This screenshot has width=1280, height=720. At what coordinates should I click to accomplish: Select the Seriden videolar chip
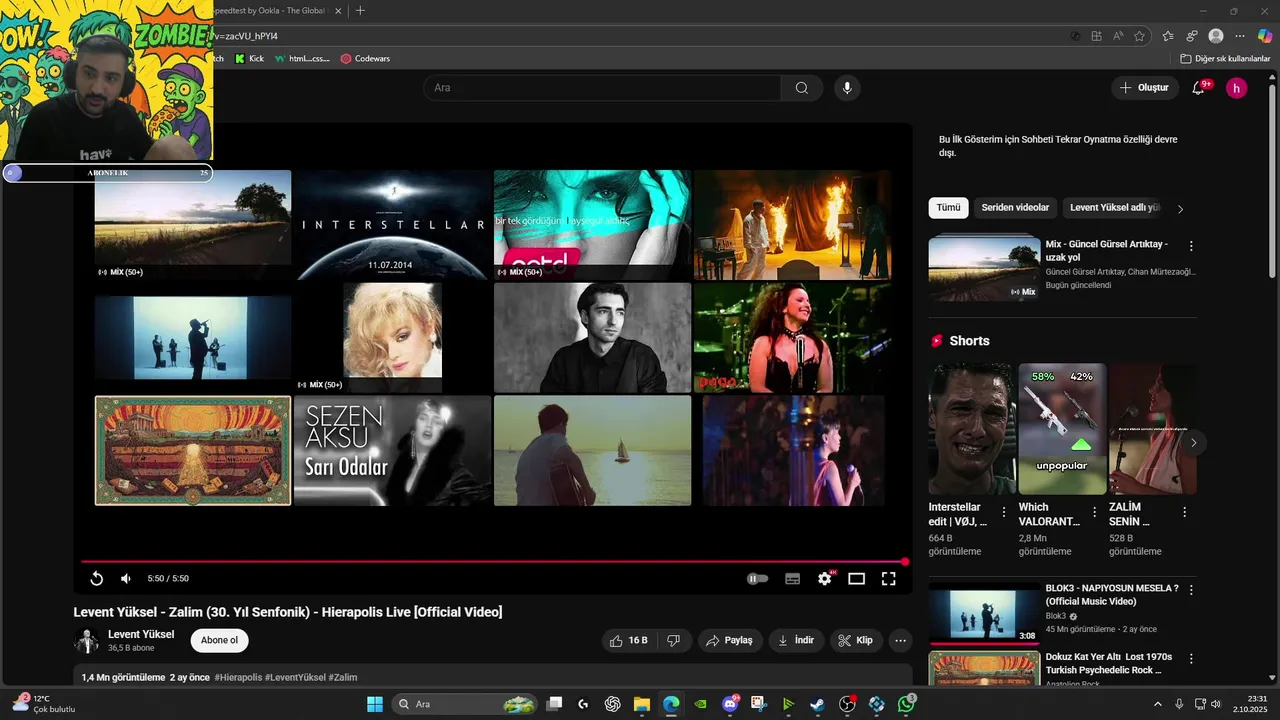[1015, 208]
